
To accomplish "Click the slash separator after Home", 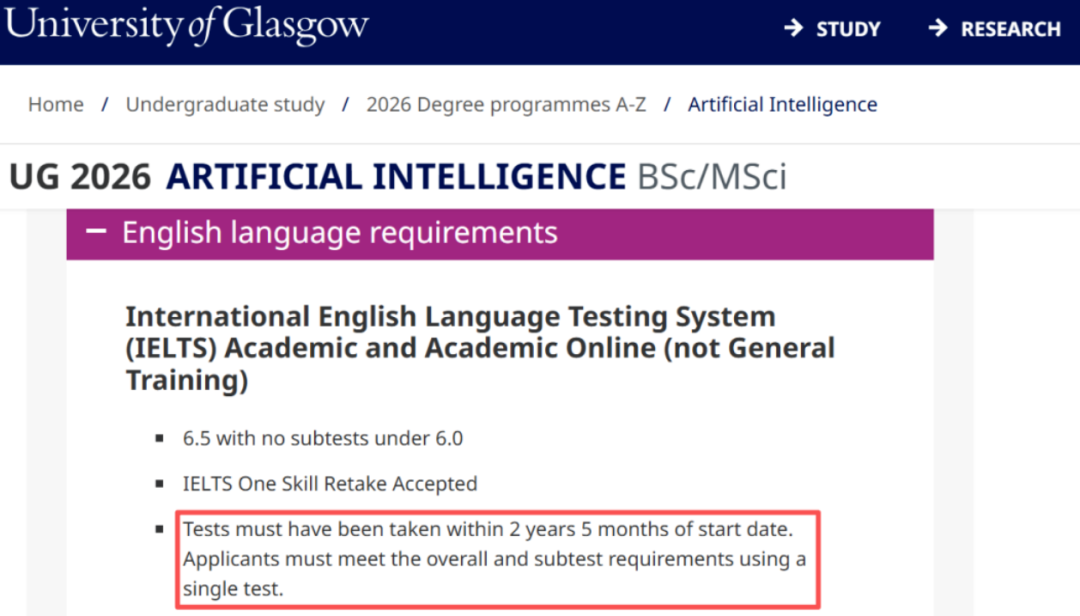I will click(105, 104).
